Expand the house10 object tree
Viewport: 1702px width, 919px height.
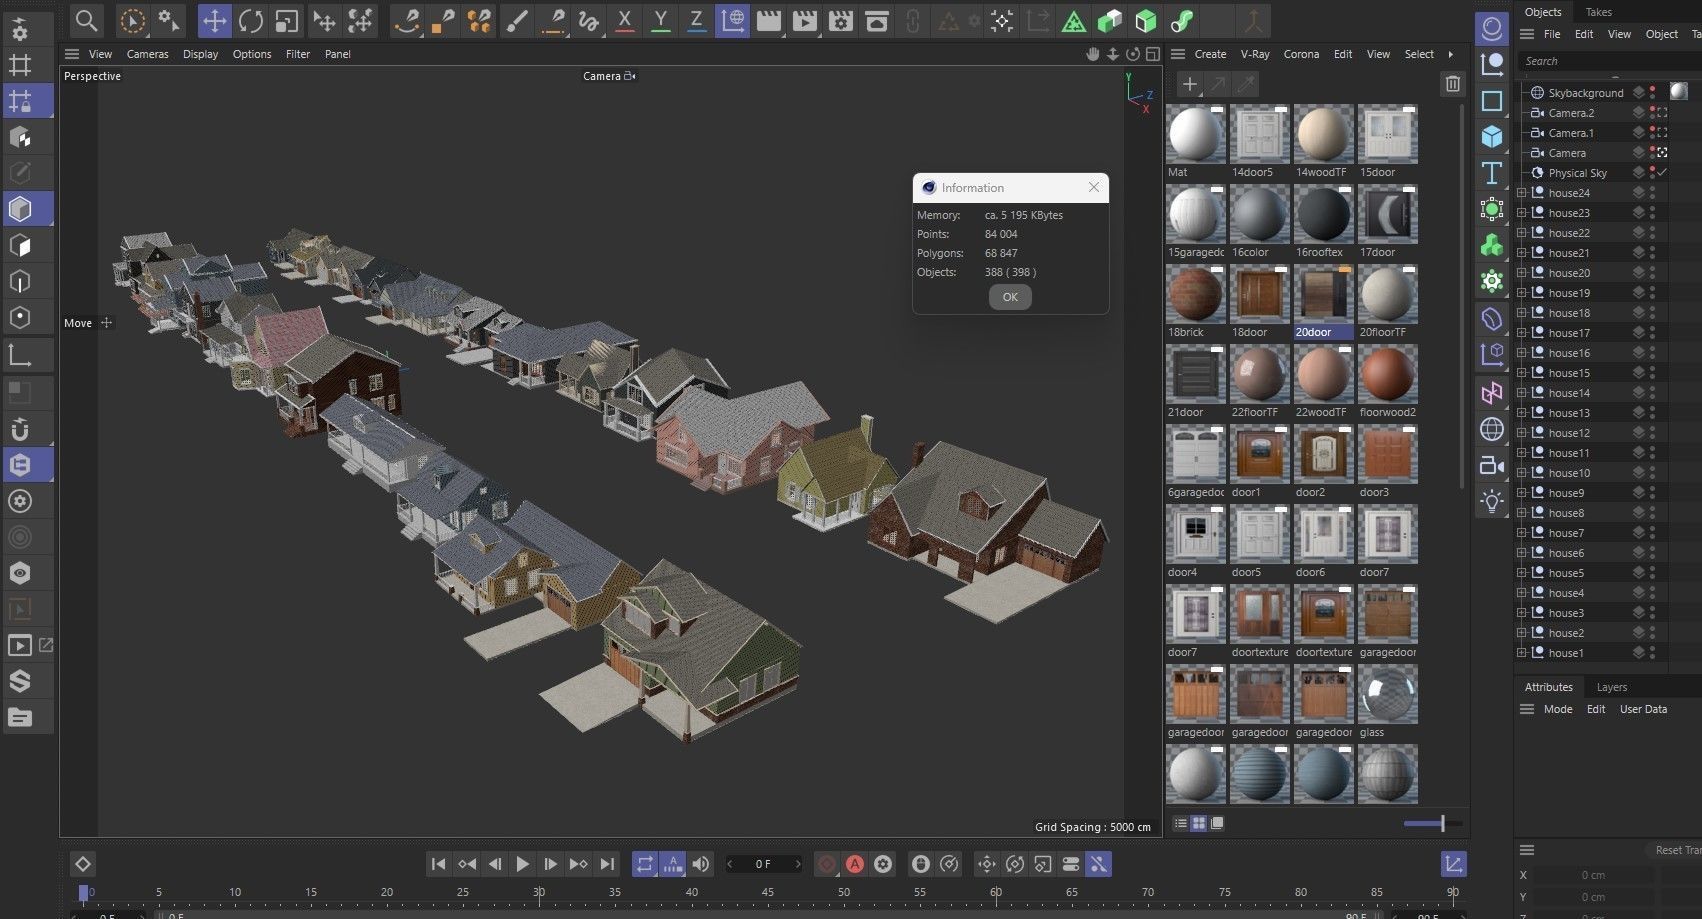coord(1522,473)
